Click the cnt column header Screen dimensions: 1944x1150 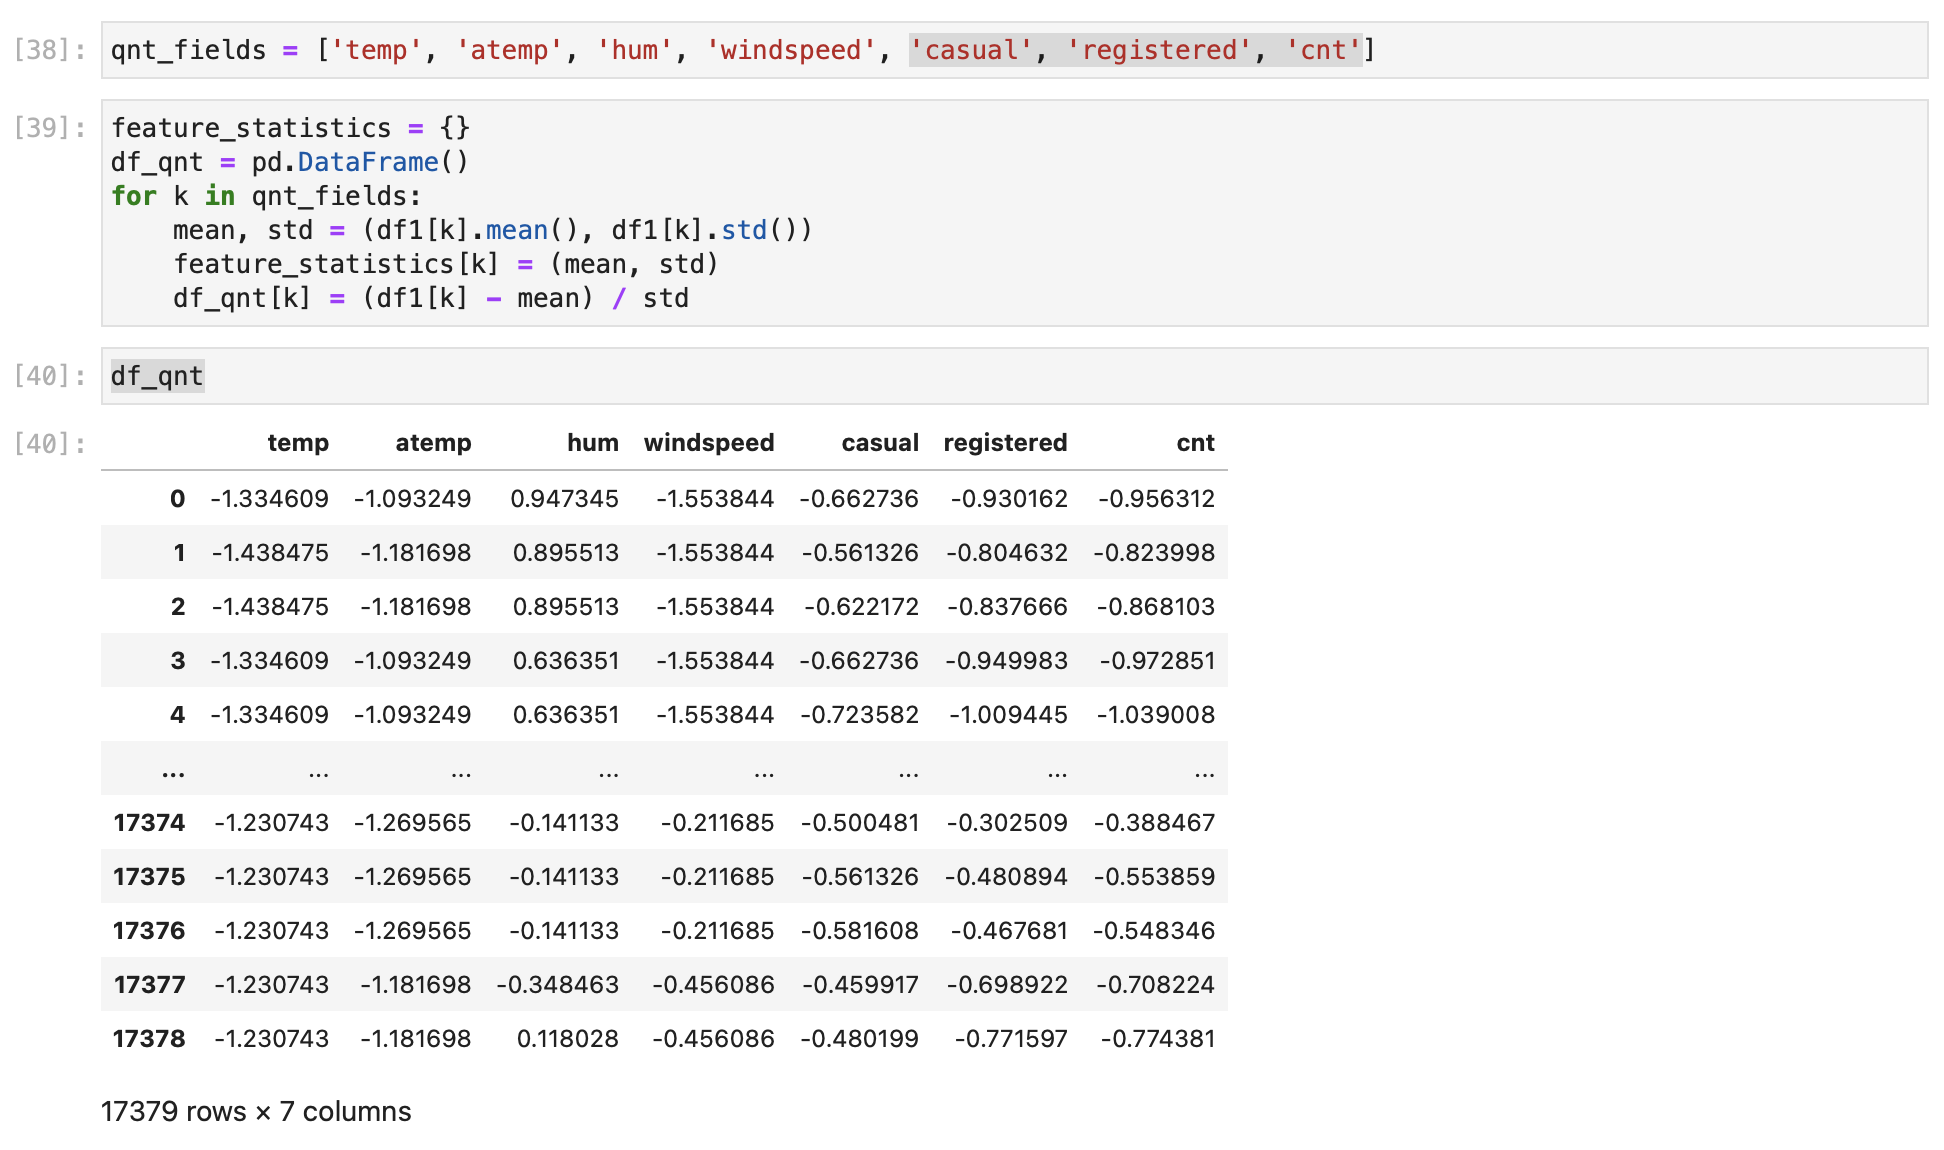coord(1195,443)
